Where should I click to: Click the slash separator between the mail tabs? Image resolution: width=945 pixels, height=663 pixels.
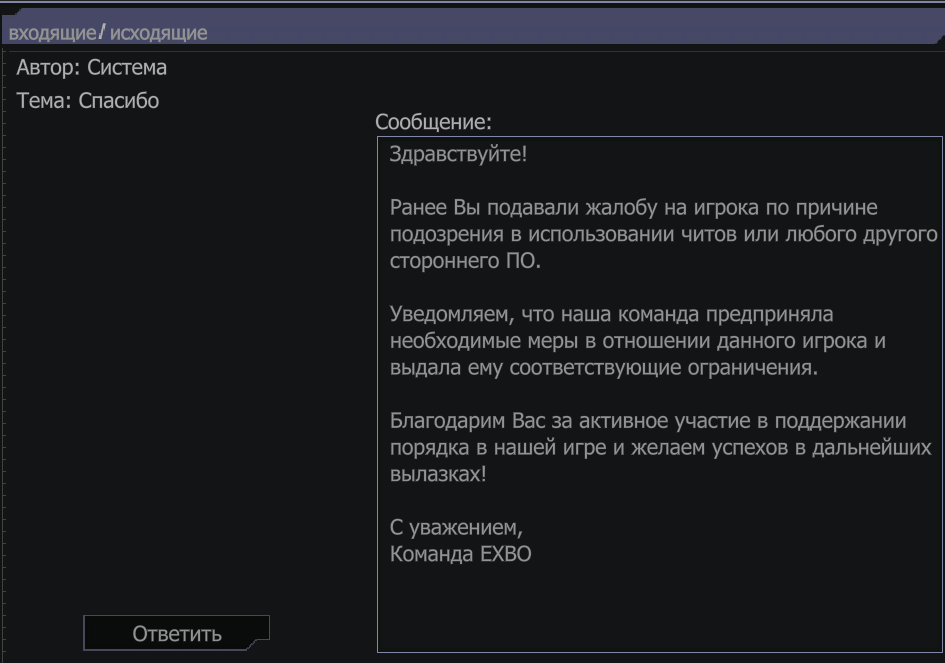click(x=102, y=31)
